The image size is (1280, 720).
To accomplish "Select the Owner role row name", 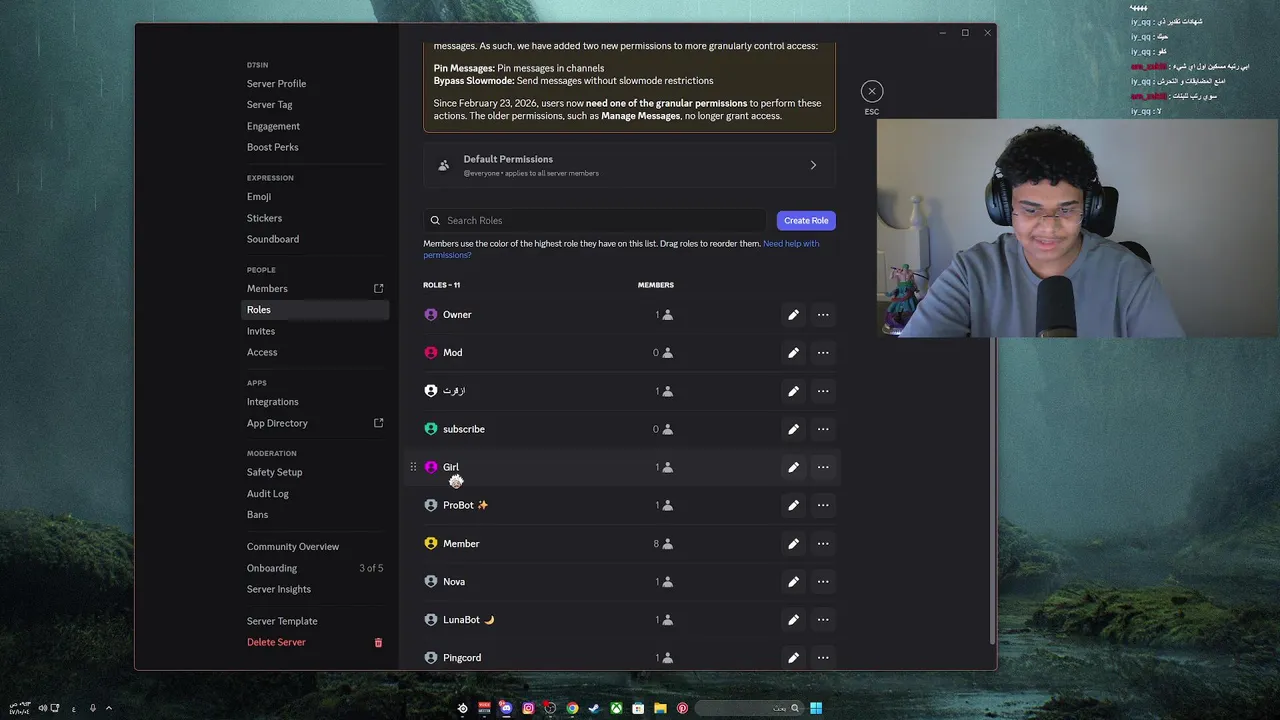I will coord(457,315).
